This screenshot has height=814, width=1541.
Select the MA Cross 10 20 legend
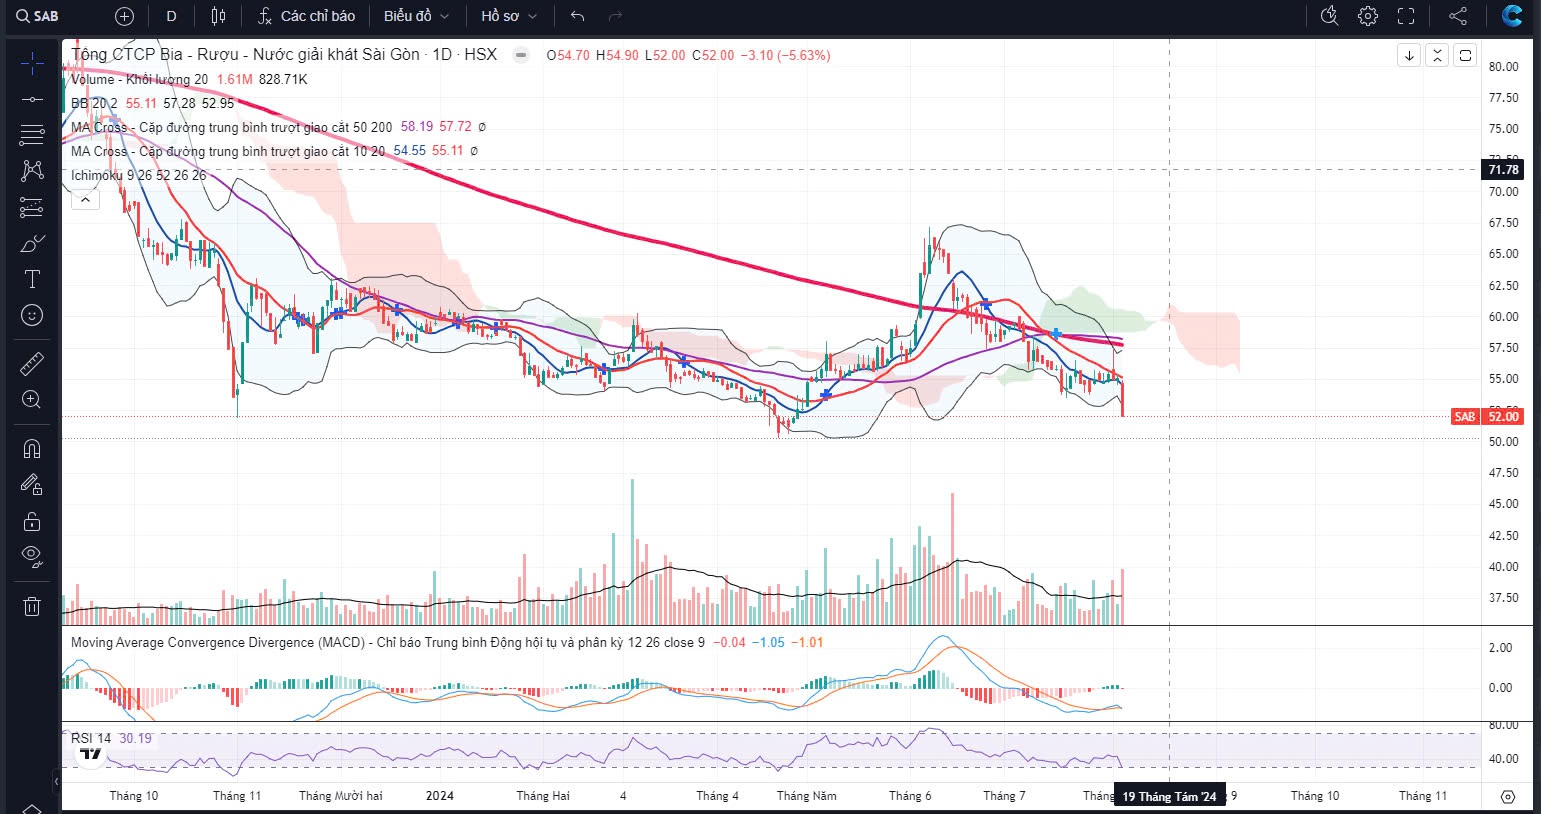click(x=228, y=151)
